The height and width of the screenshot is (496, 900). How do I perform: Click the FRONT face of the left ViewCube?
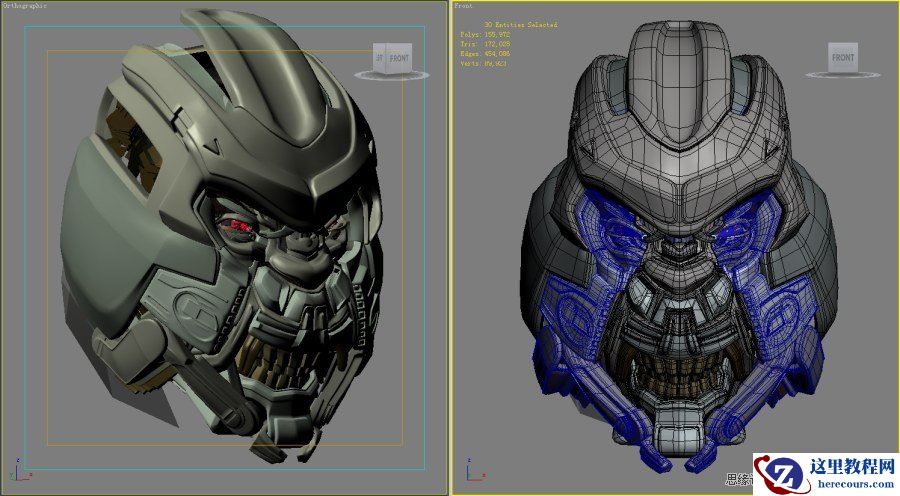pyautogui.click(x=399, y=58)
